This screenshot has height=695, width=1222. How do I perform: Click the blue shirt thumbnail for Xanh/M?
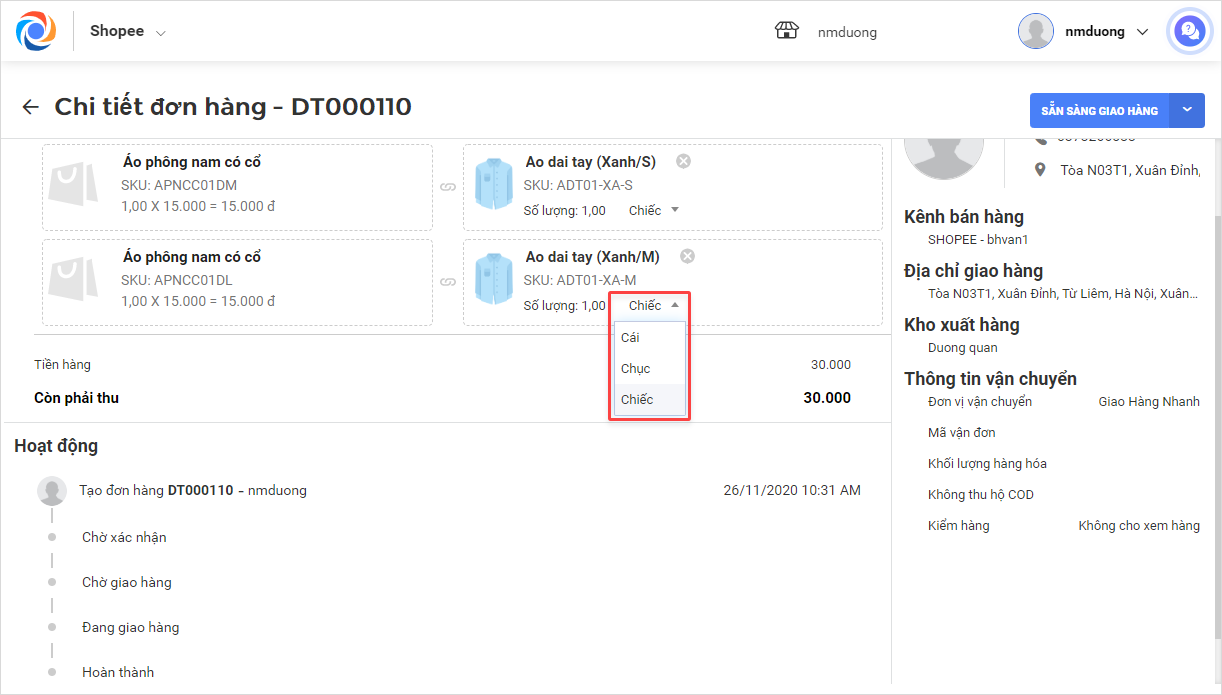pos(494,281)
